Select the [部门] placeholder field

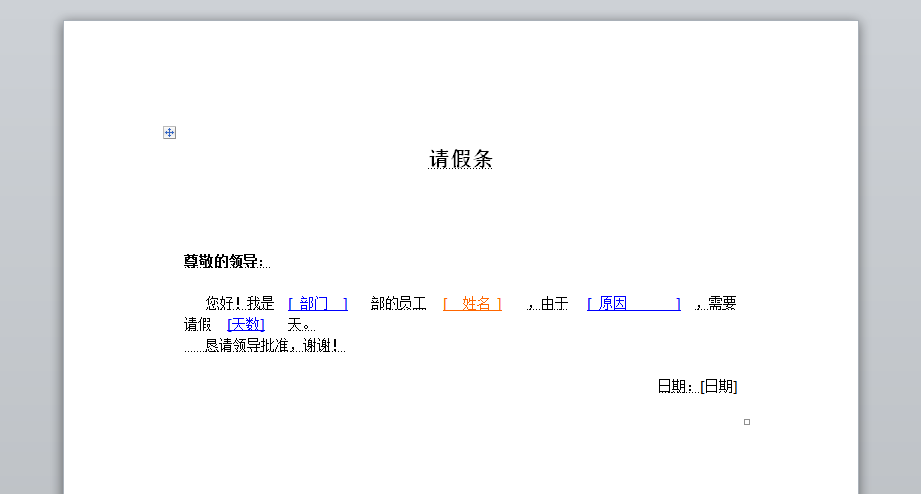click(x=318, y=304)
